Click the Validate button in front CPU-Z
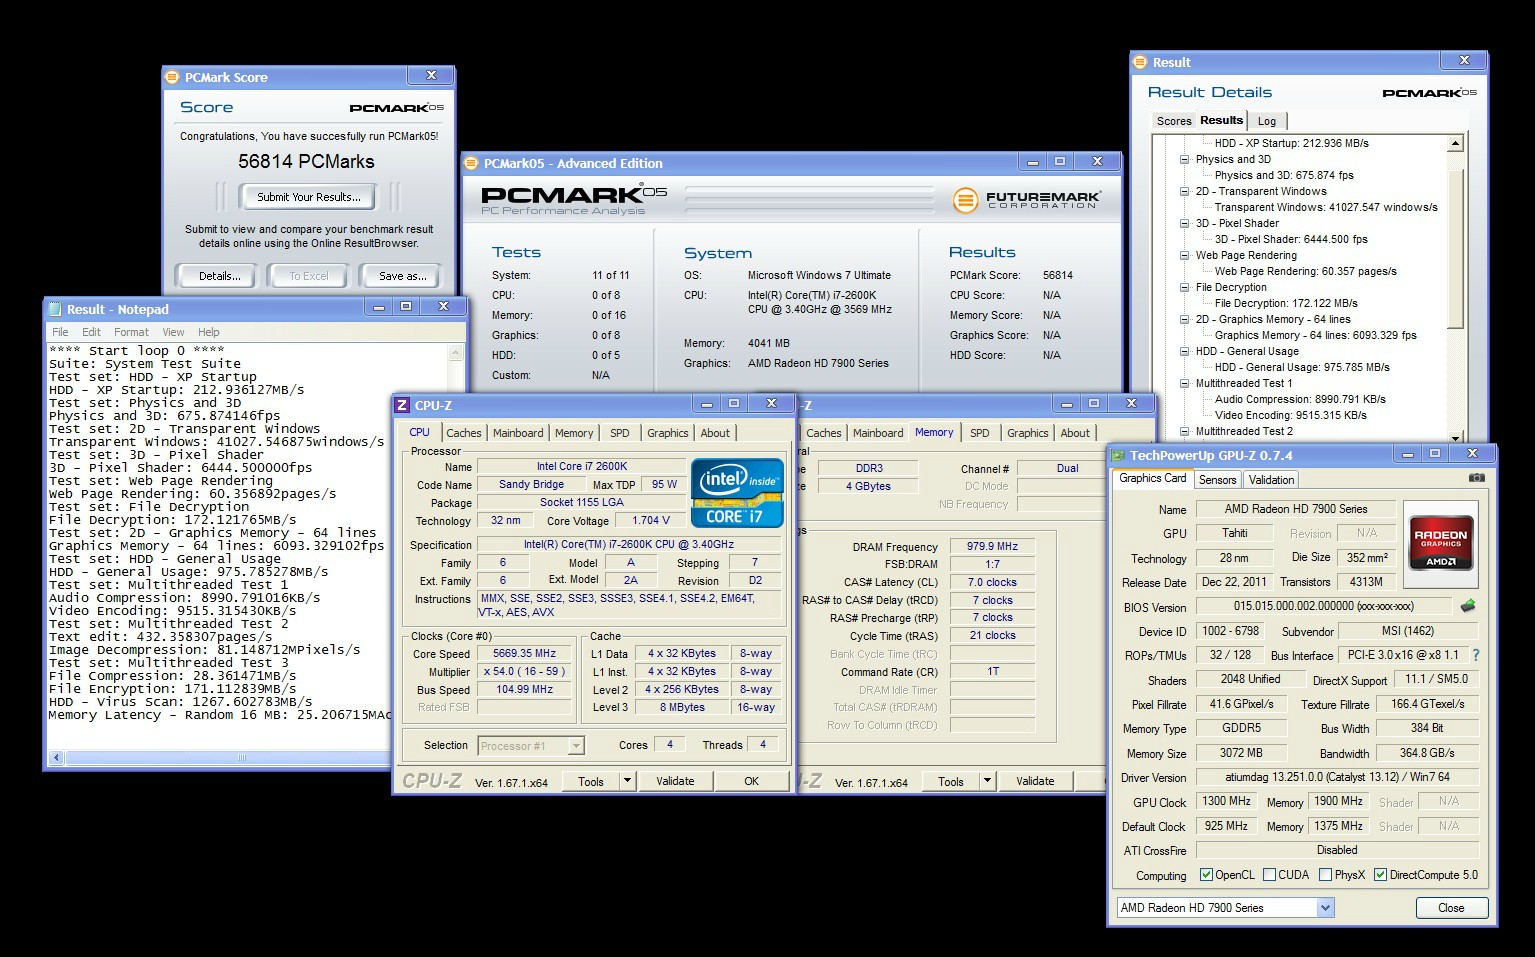The height and width of the screenshot is (957, 1535). point(675,781)
